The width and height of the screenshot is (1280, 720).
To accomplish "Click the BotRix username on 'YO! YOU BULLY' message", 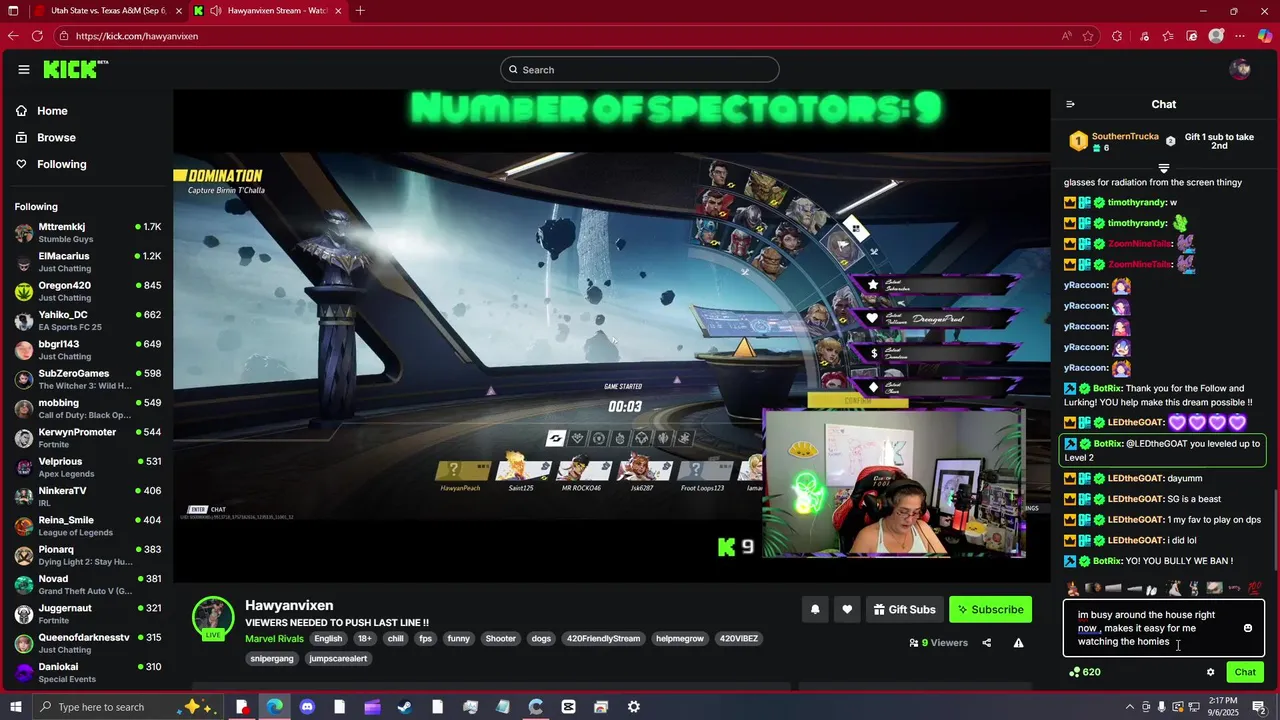I will coord(1108,561).
